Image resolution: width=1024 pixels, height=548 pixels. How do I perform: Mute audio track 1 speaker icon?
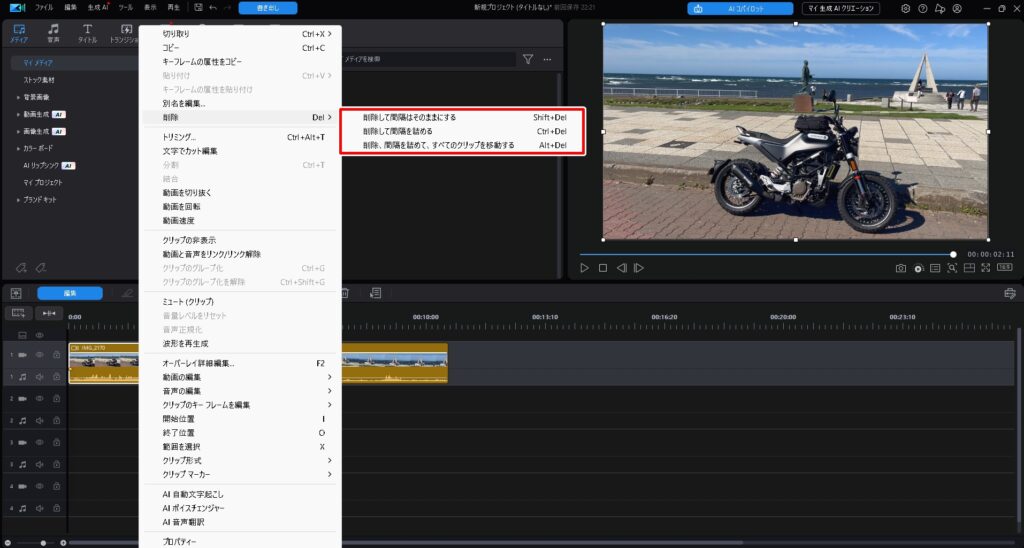click(x=39, y=377)
